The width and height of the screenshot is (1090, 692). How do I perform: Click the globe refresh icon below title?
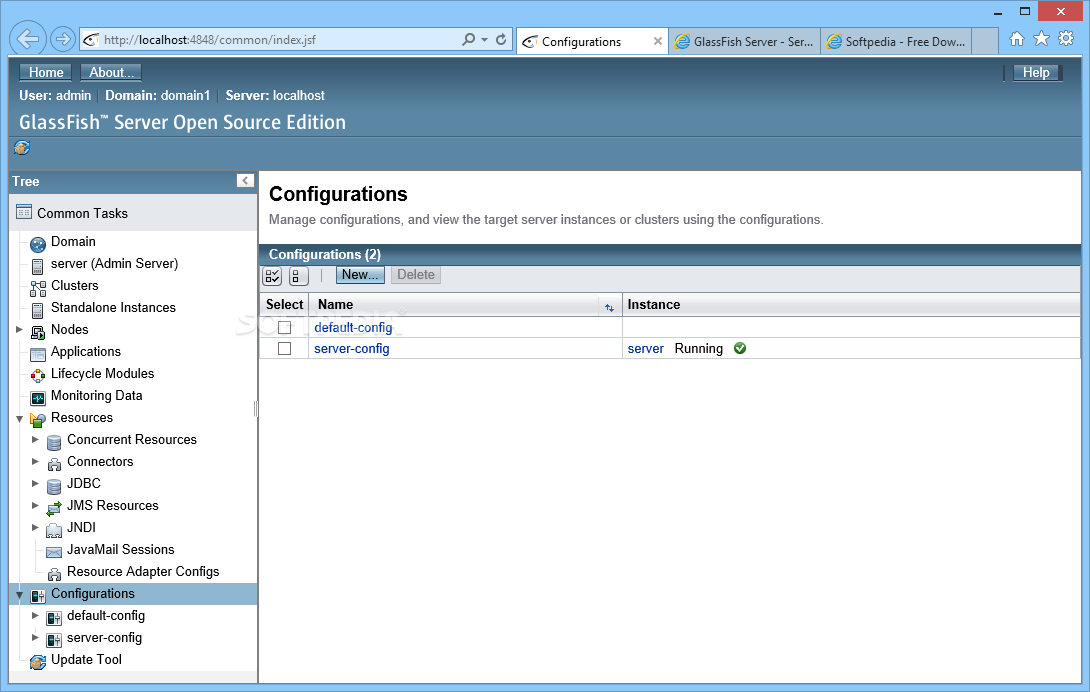click(22, 147)
